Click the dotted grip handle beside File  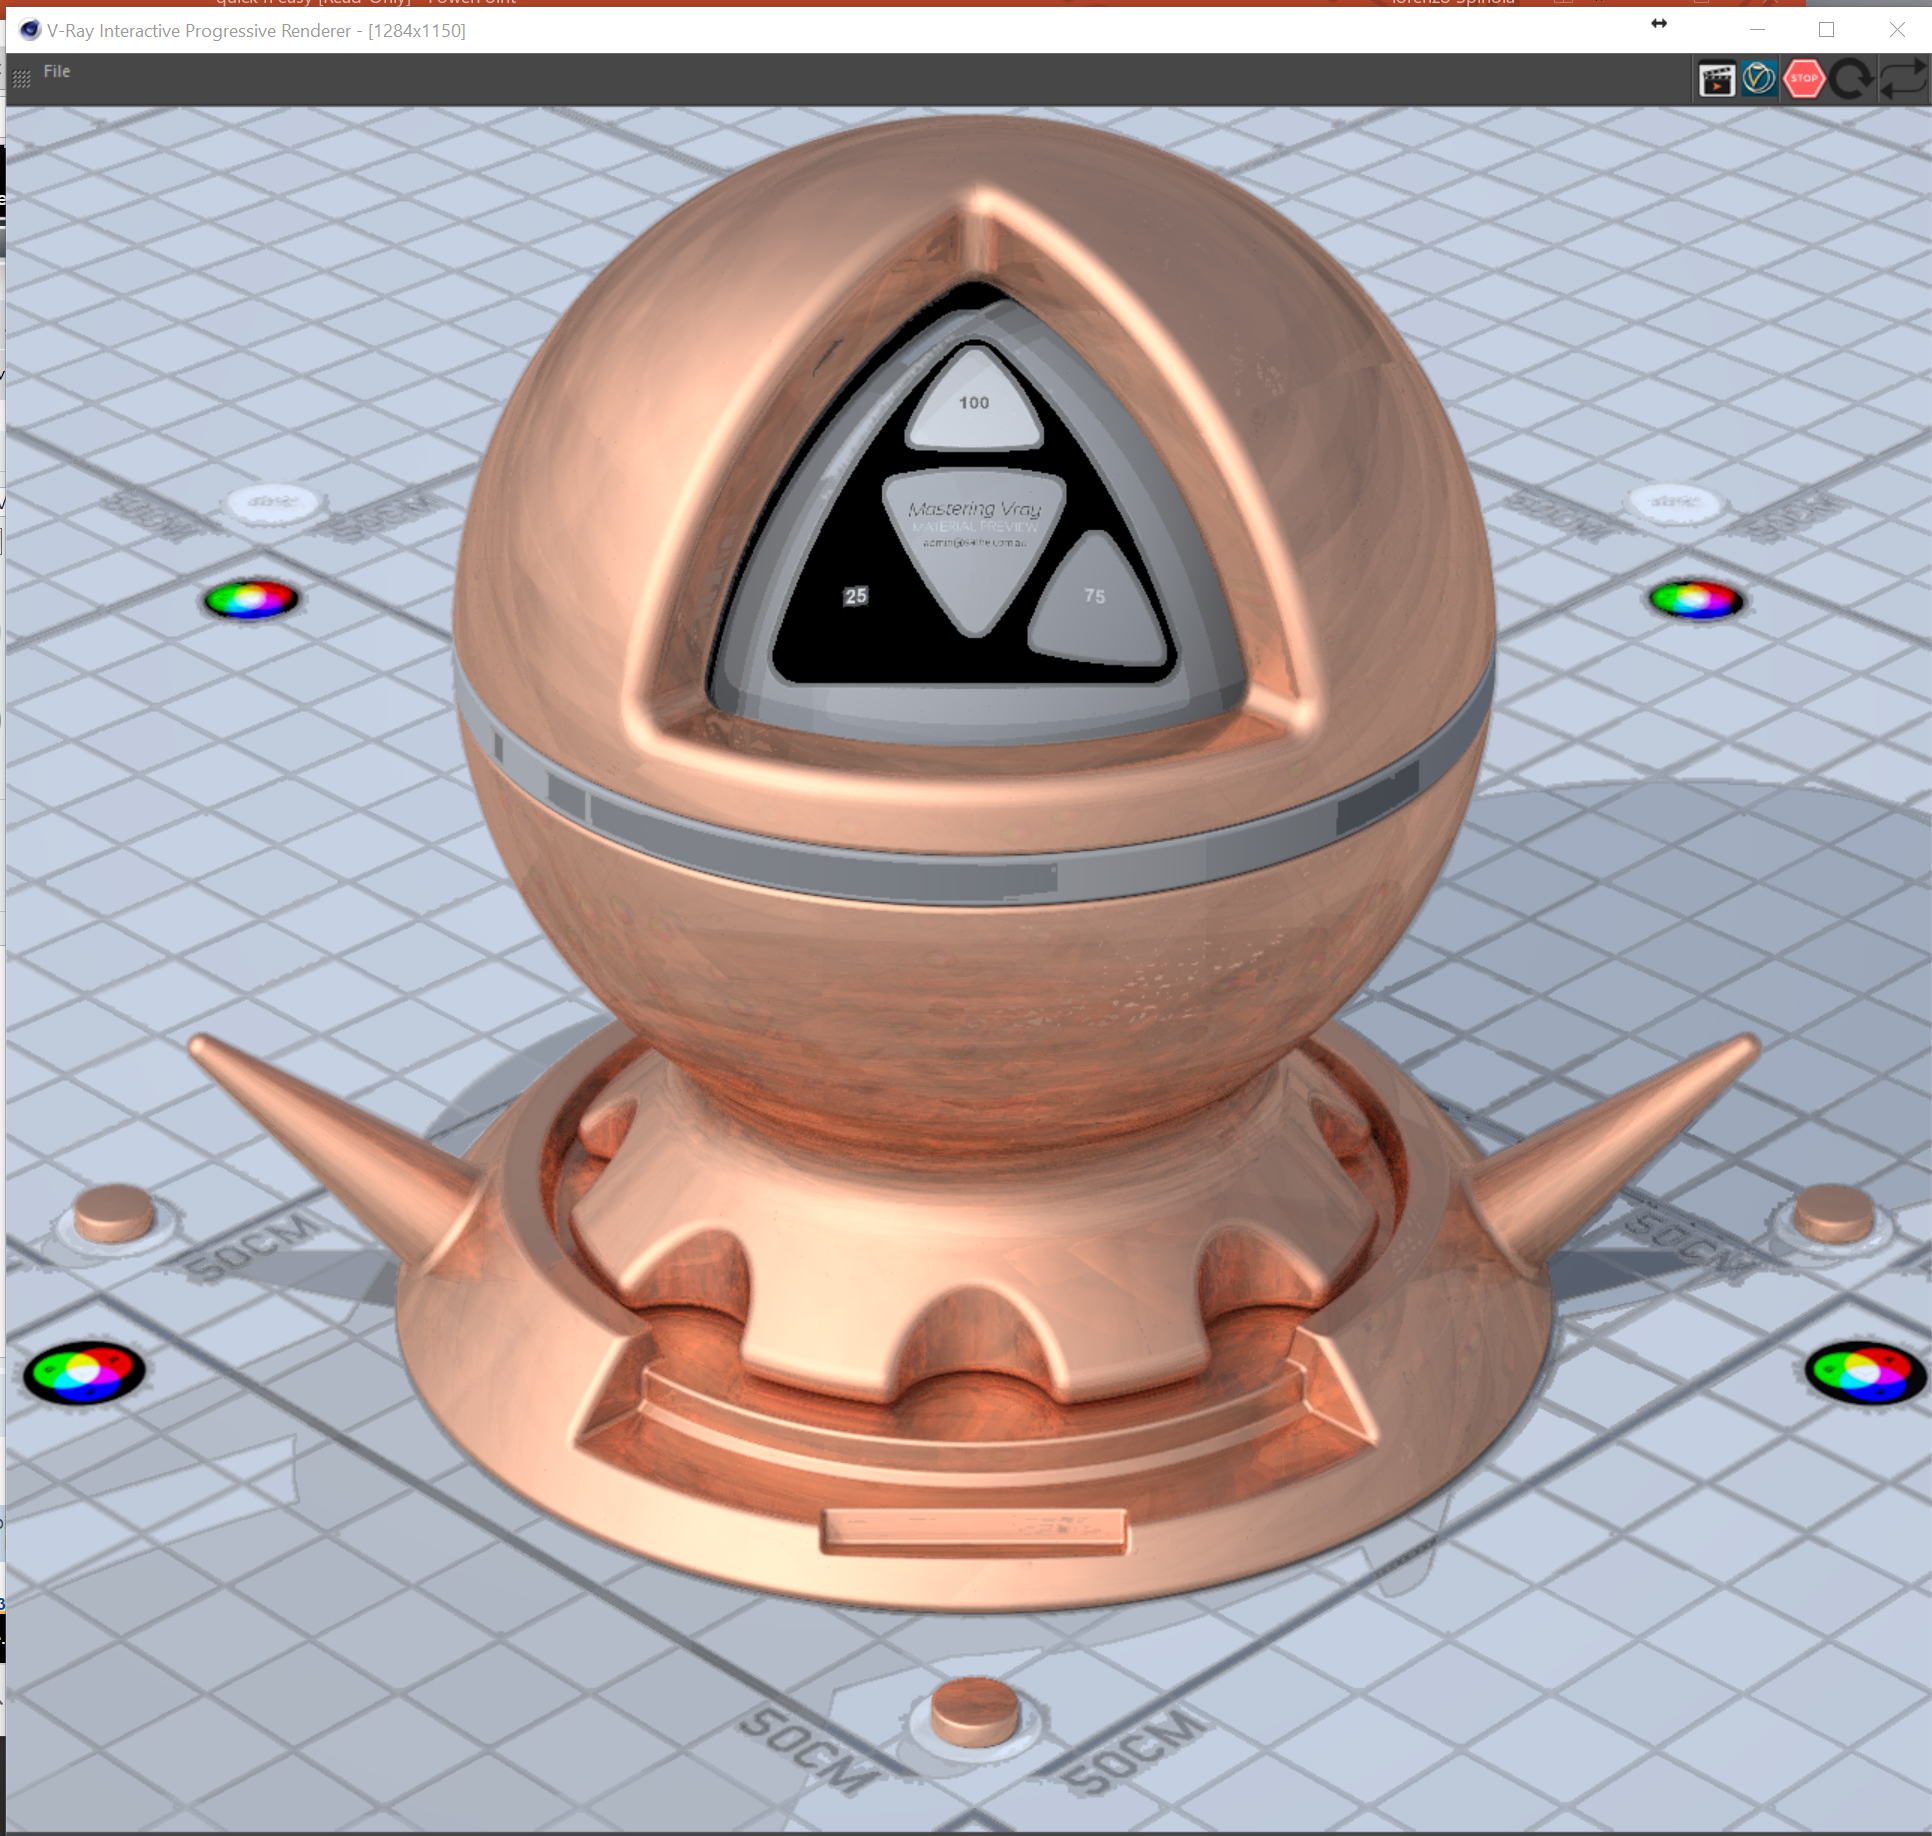tap(21, 78)
